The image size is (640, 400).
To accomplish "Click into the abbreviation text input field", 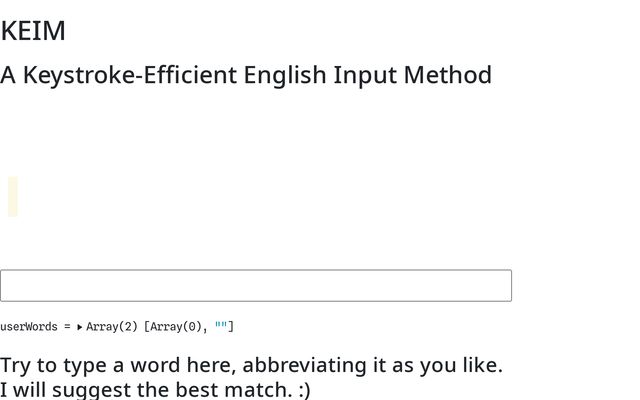I will pos(256,286).
